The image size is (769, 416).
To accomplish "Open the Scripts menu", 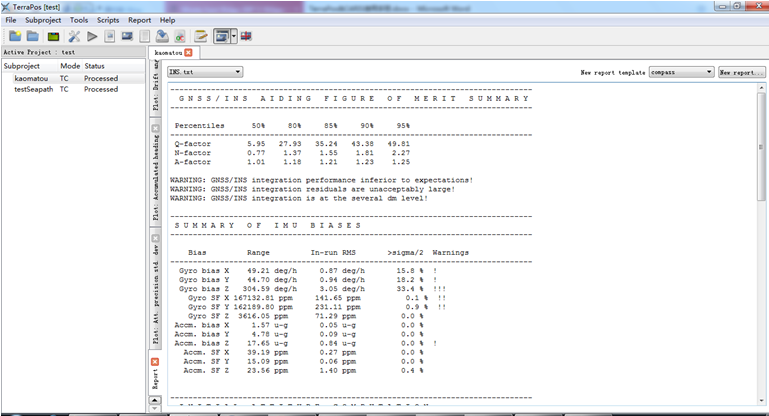I will [x=109, y=20].
